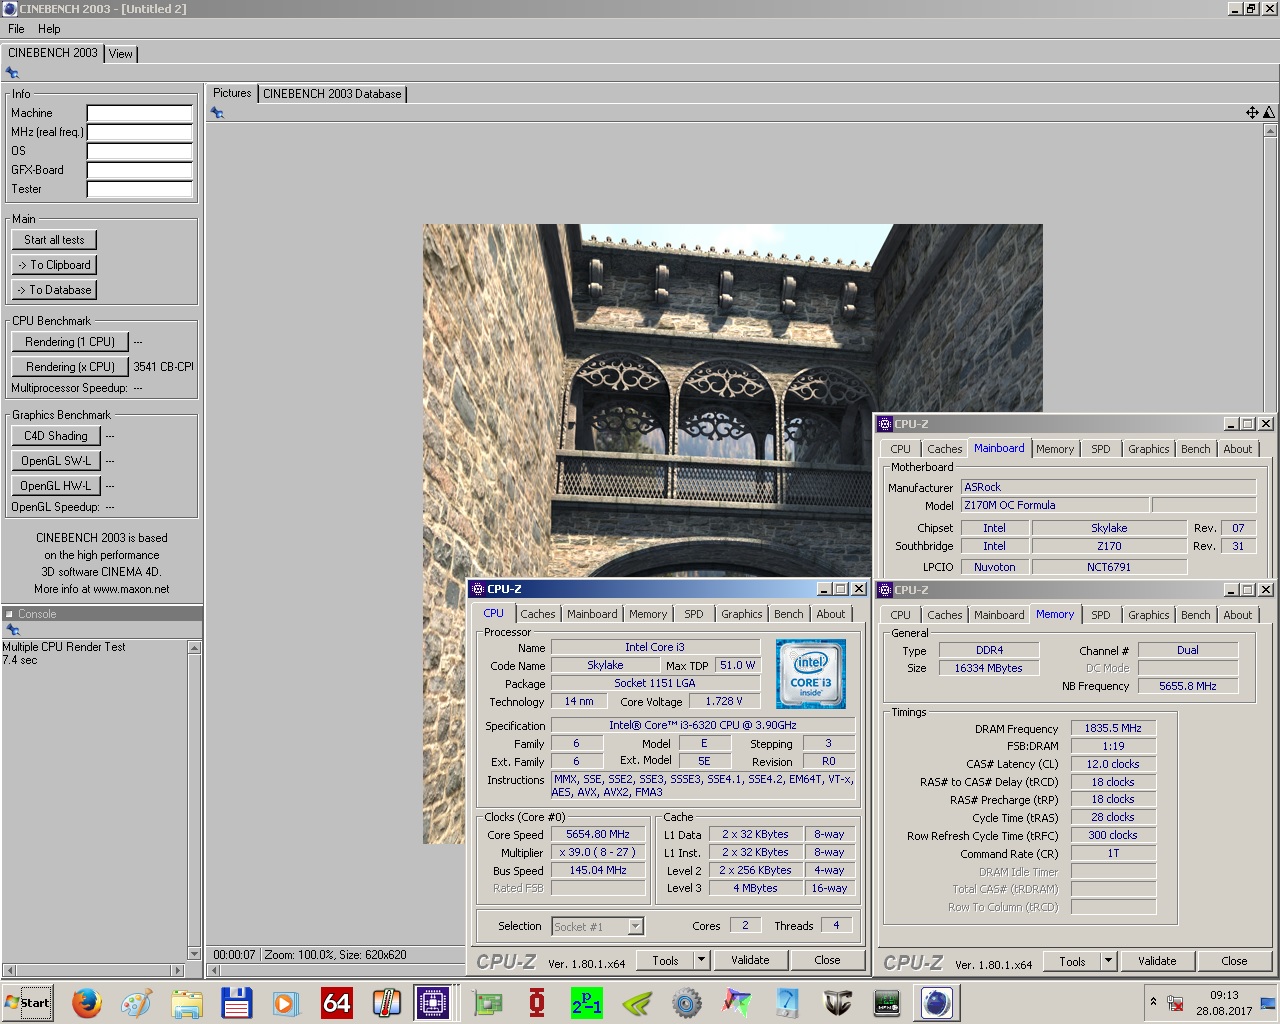
Task: Click the blue question-mark document taskbar icon
Action: point(787,1002)
